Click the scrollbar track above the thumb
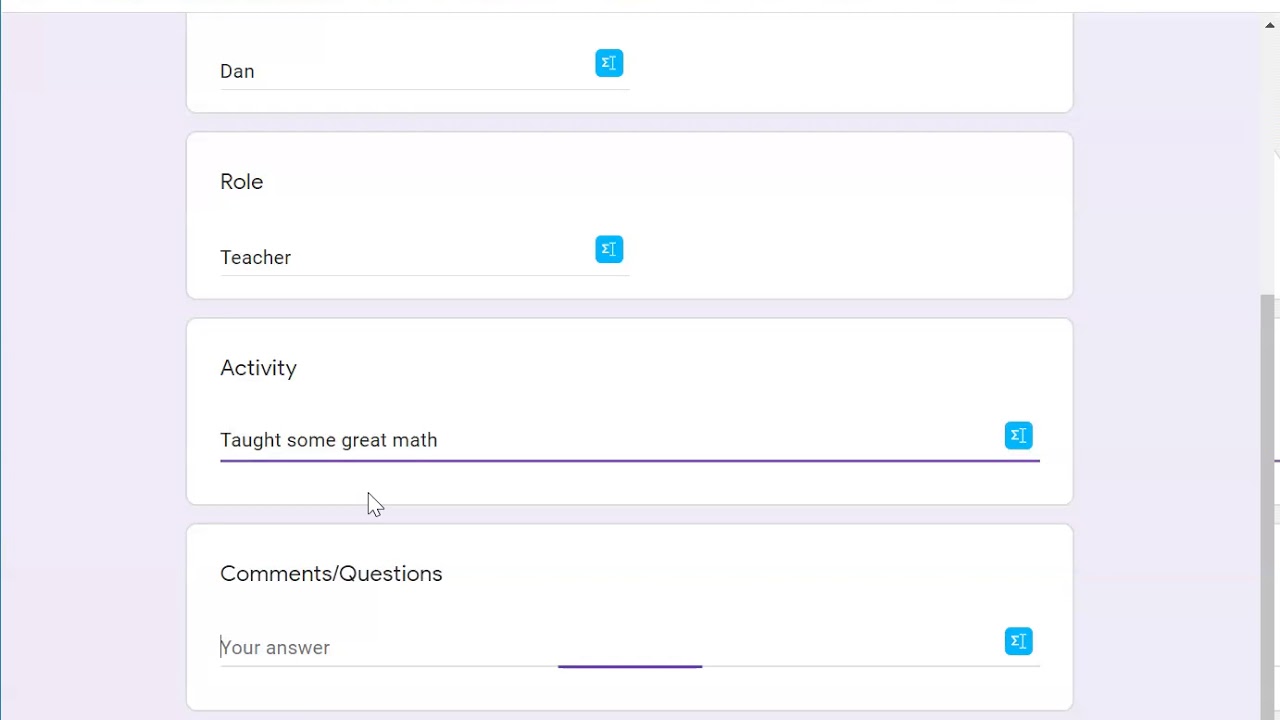The width and height of the screenshot is (1280, 720). (1270, 160)
